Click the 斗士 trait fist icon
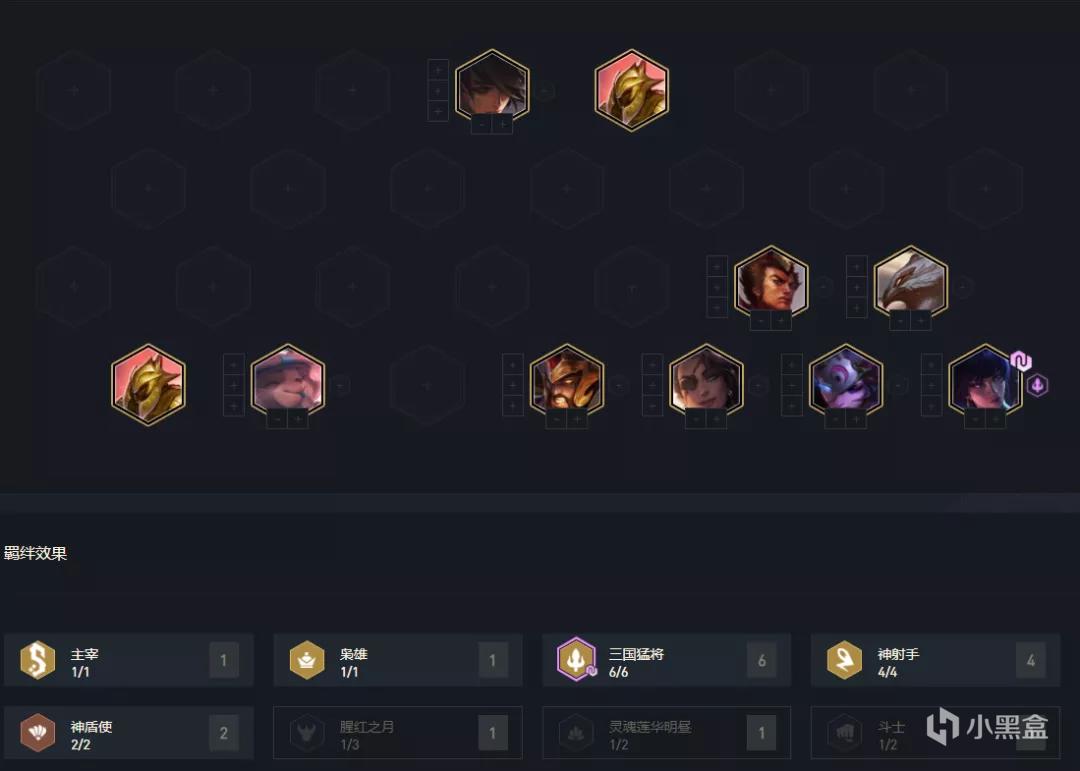1080x771 pixels. [844, 732]
